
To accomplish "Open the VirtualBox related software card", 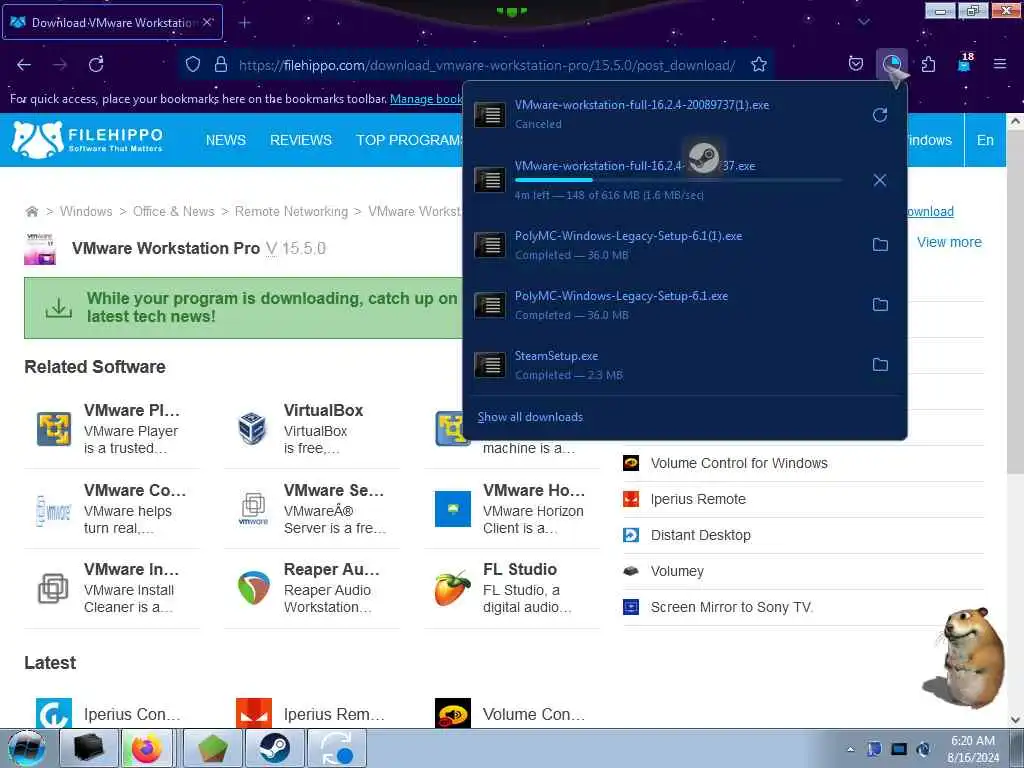I will (x=312, y=428).
